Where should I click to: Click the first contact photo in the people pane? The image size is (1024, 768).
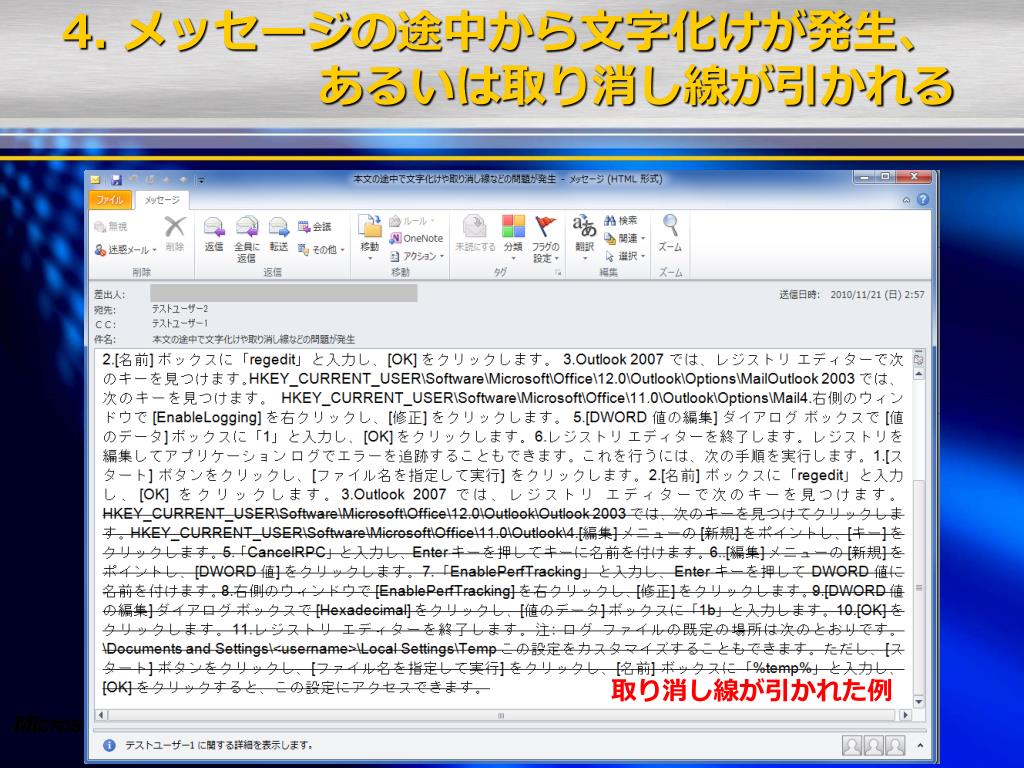tap(852, 744)
